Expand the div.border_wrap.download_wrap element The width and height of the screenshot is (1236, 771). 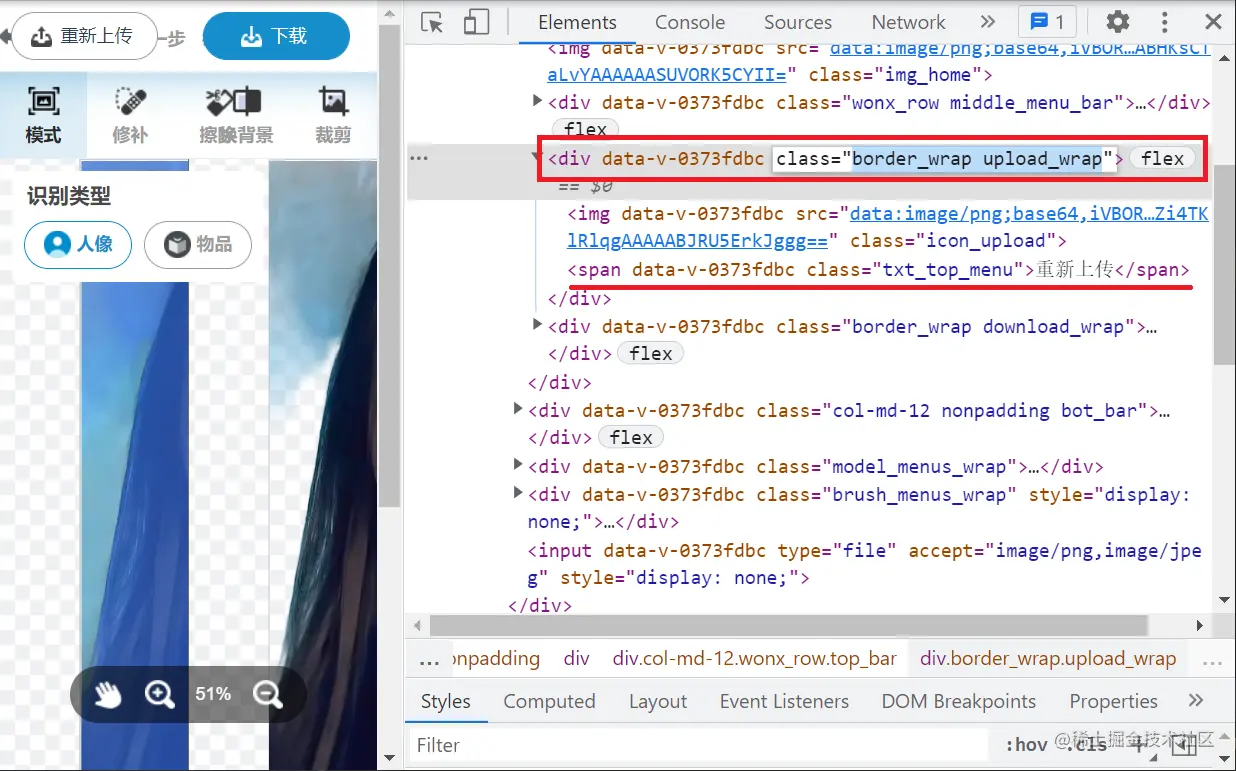pos(537,326)
